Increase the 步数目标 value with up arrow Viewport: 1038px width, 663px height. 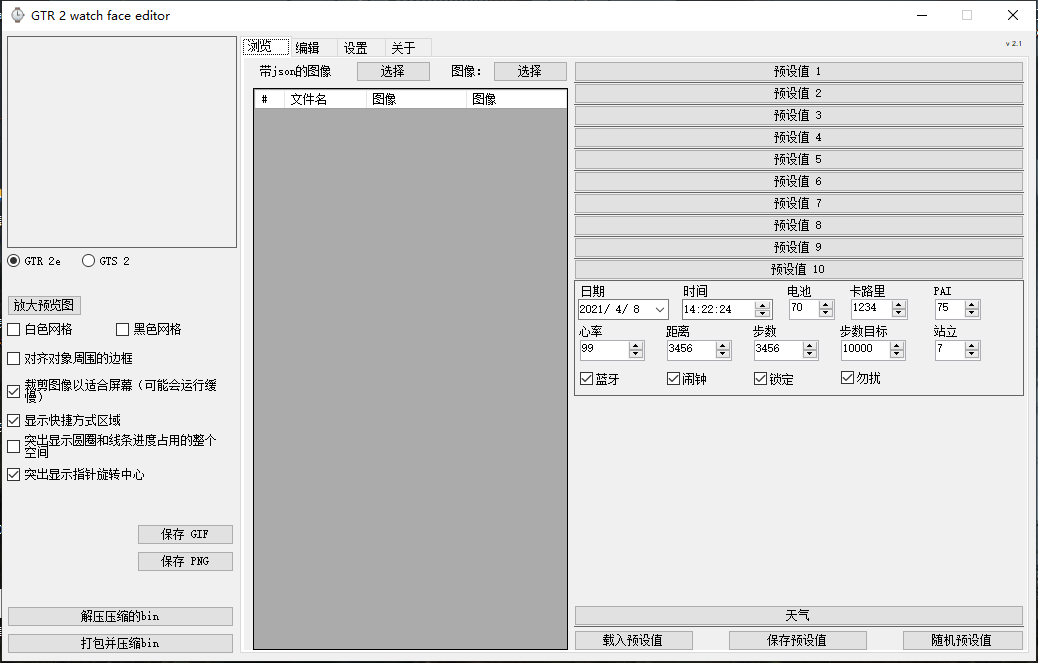(x=897, y=345)
